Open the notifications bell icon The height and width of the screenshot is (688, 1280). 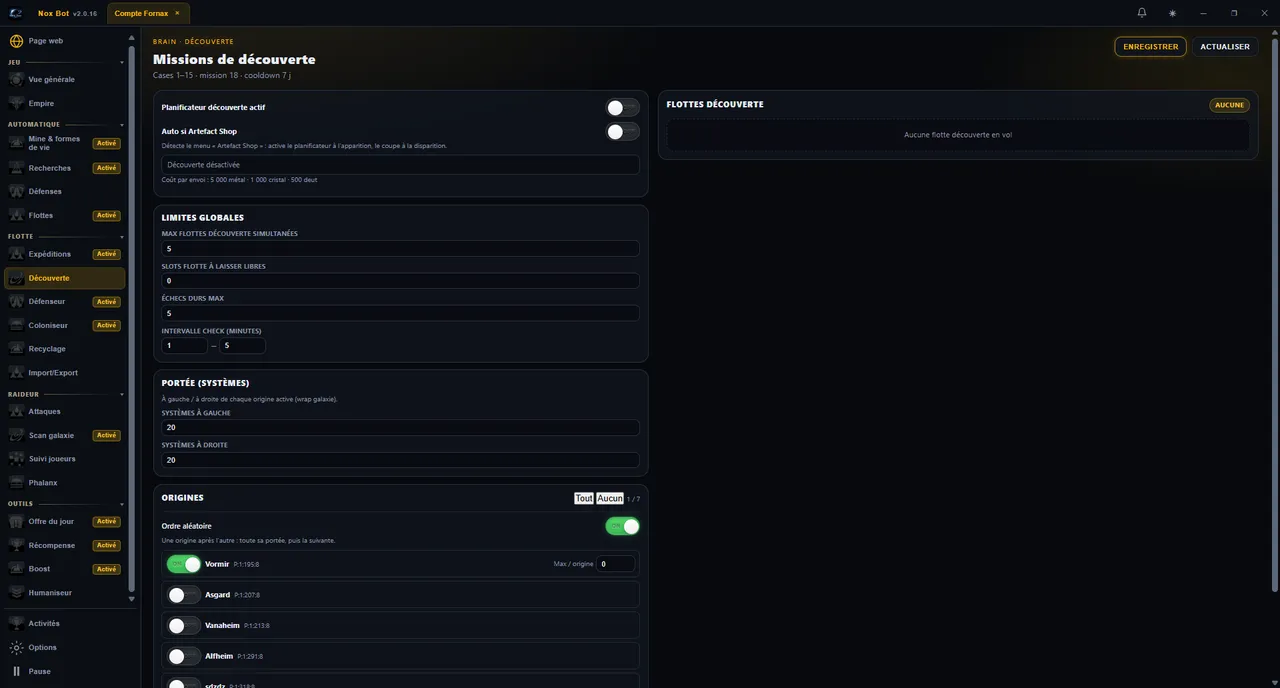pos(1142,13)
